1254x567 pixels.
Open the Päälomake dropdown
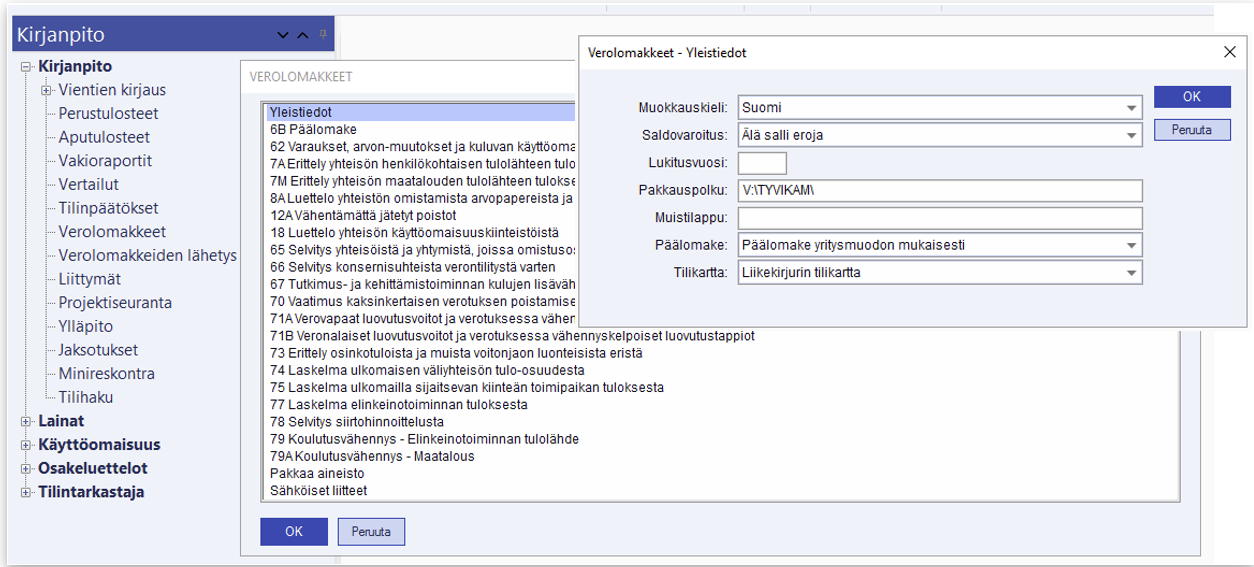tap(1131, 245)
